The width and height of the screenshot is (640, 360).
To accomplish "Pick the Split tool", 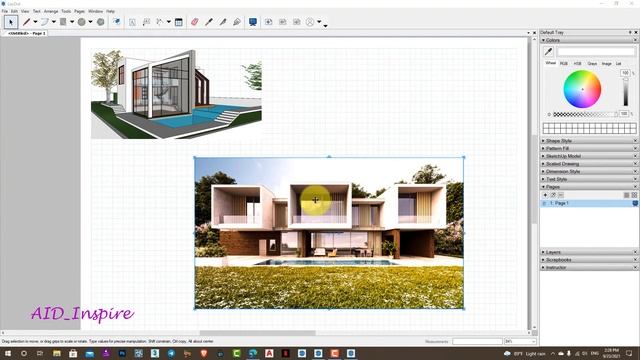I will (223, 22).
